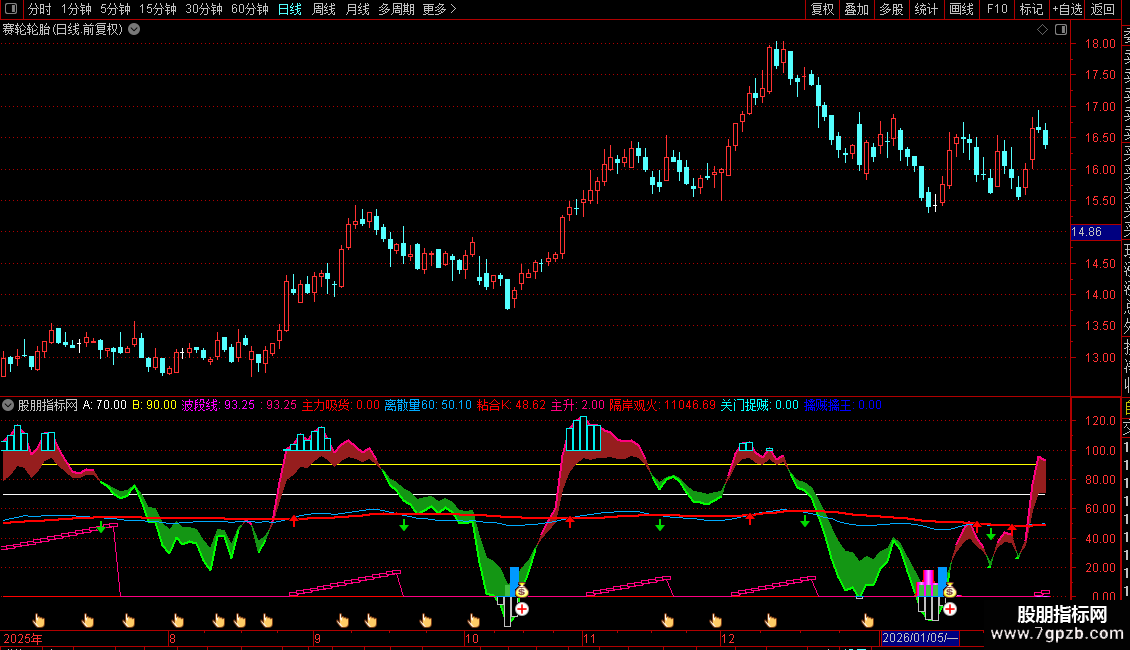Click the money bag signal icon near January
Viewport: 1130px width, 650px height.
tap(950, 590)
